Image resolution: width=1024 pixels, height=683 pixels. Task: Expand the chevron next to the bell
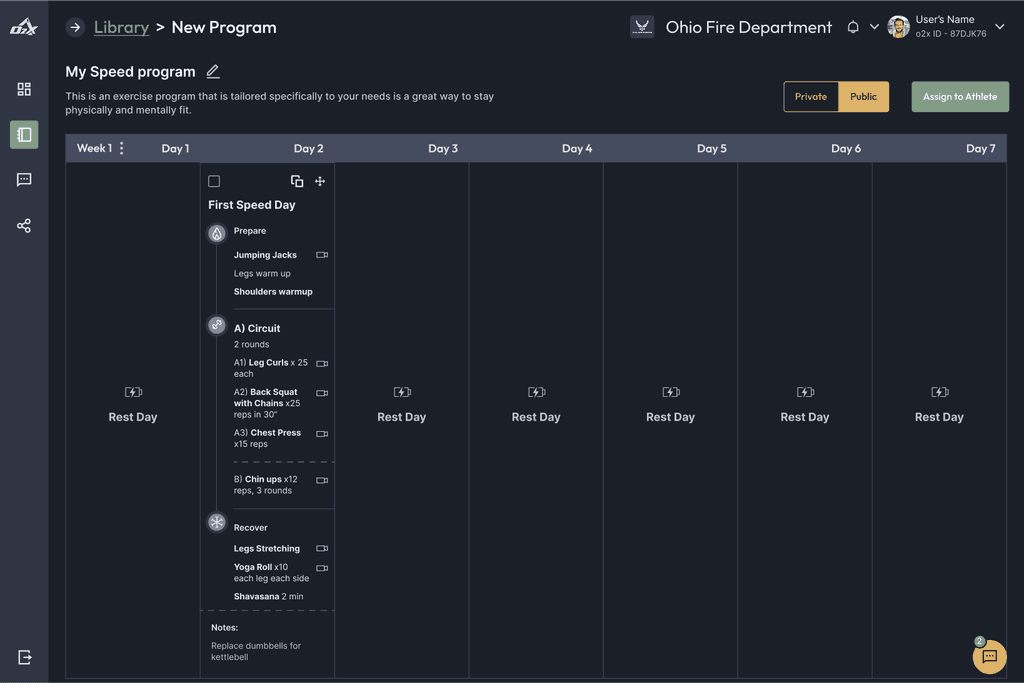pyautogui.click(x=874, y=27)
